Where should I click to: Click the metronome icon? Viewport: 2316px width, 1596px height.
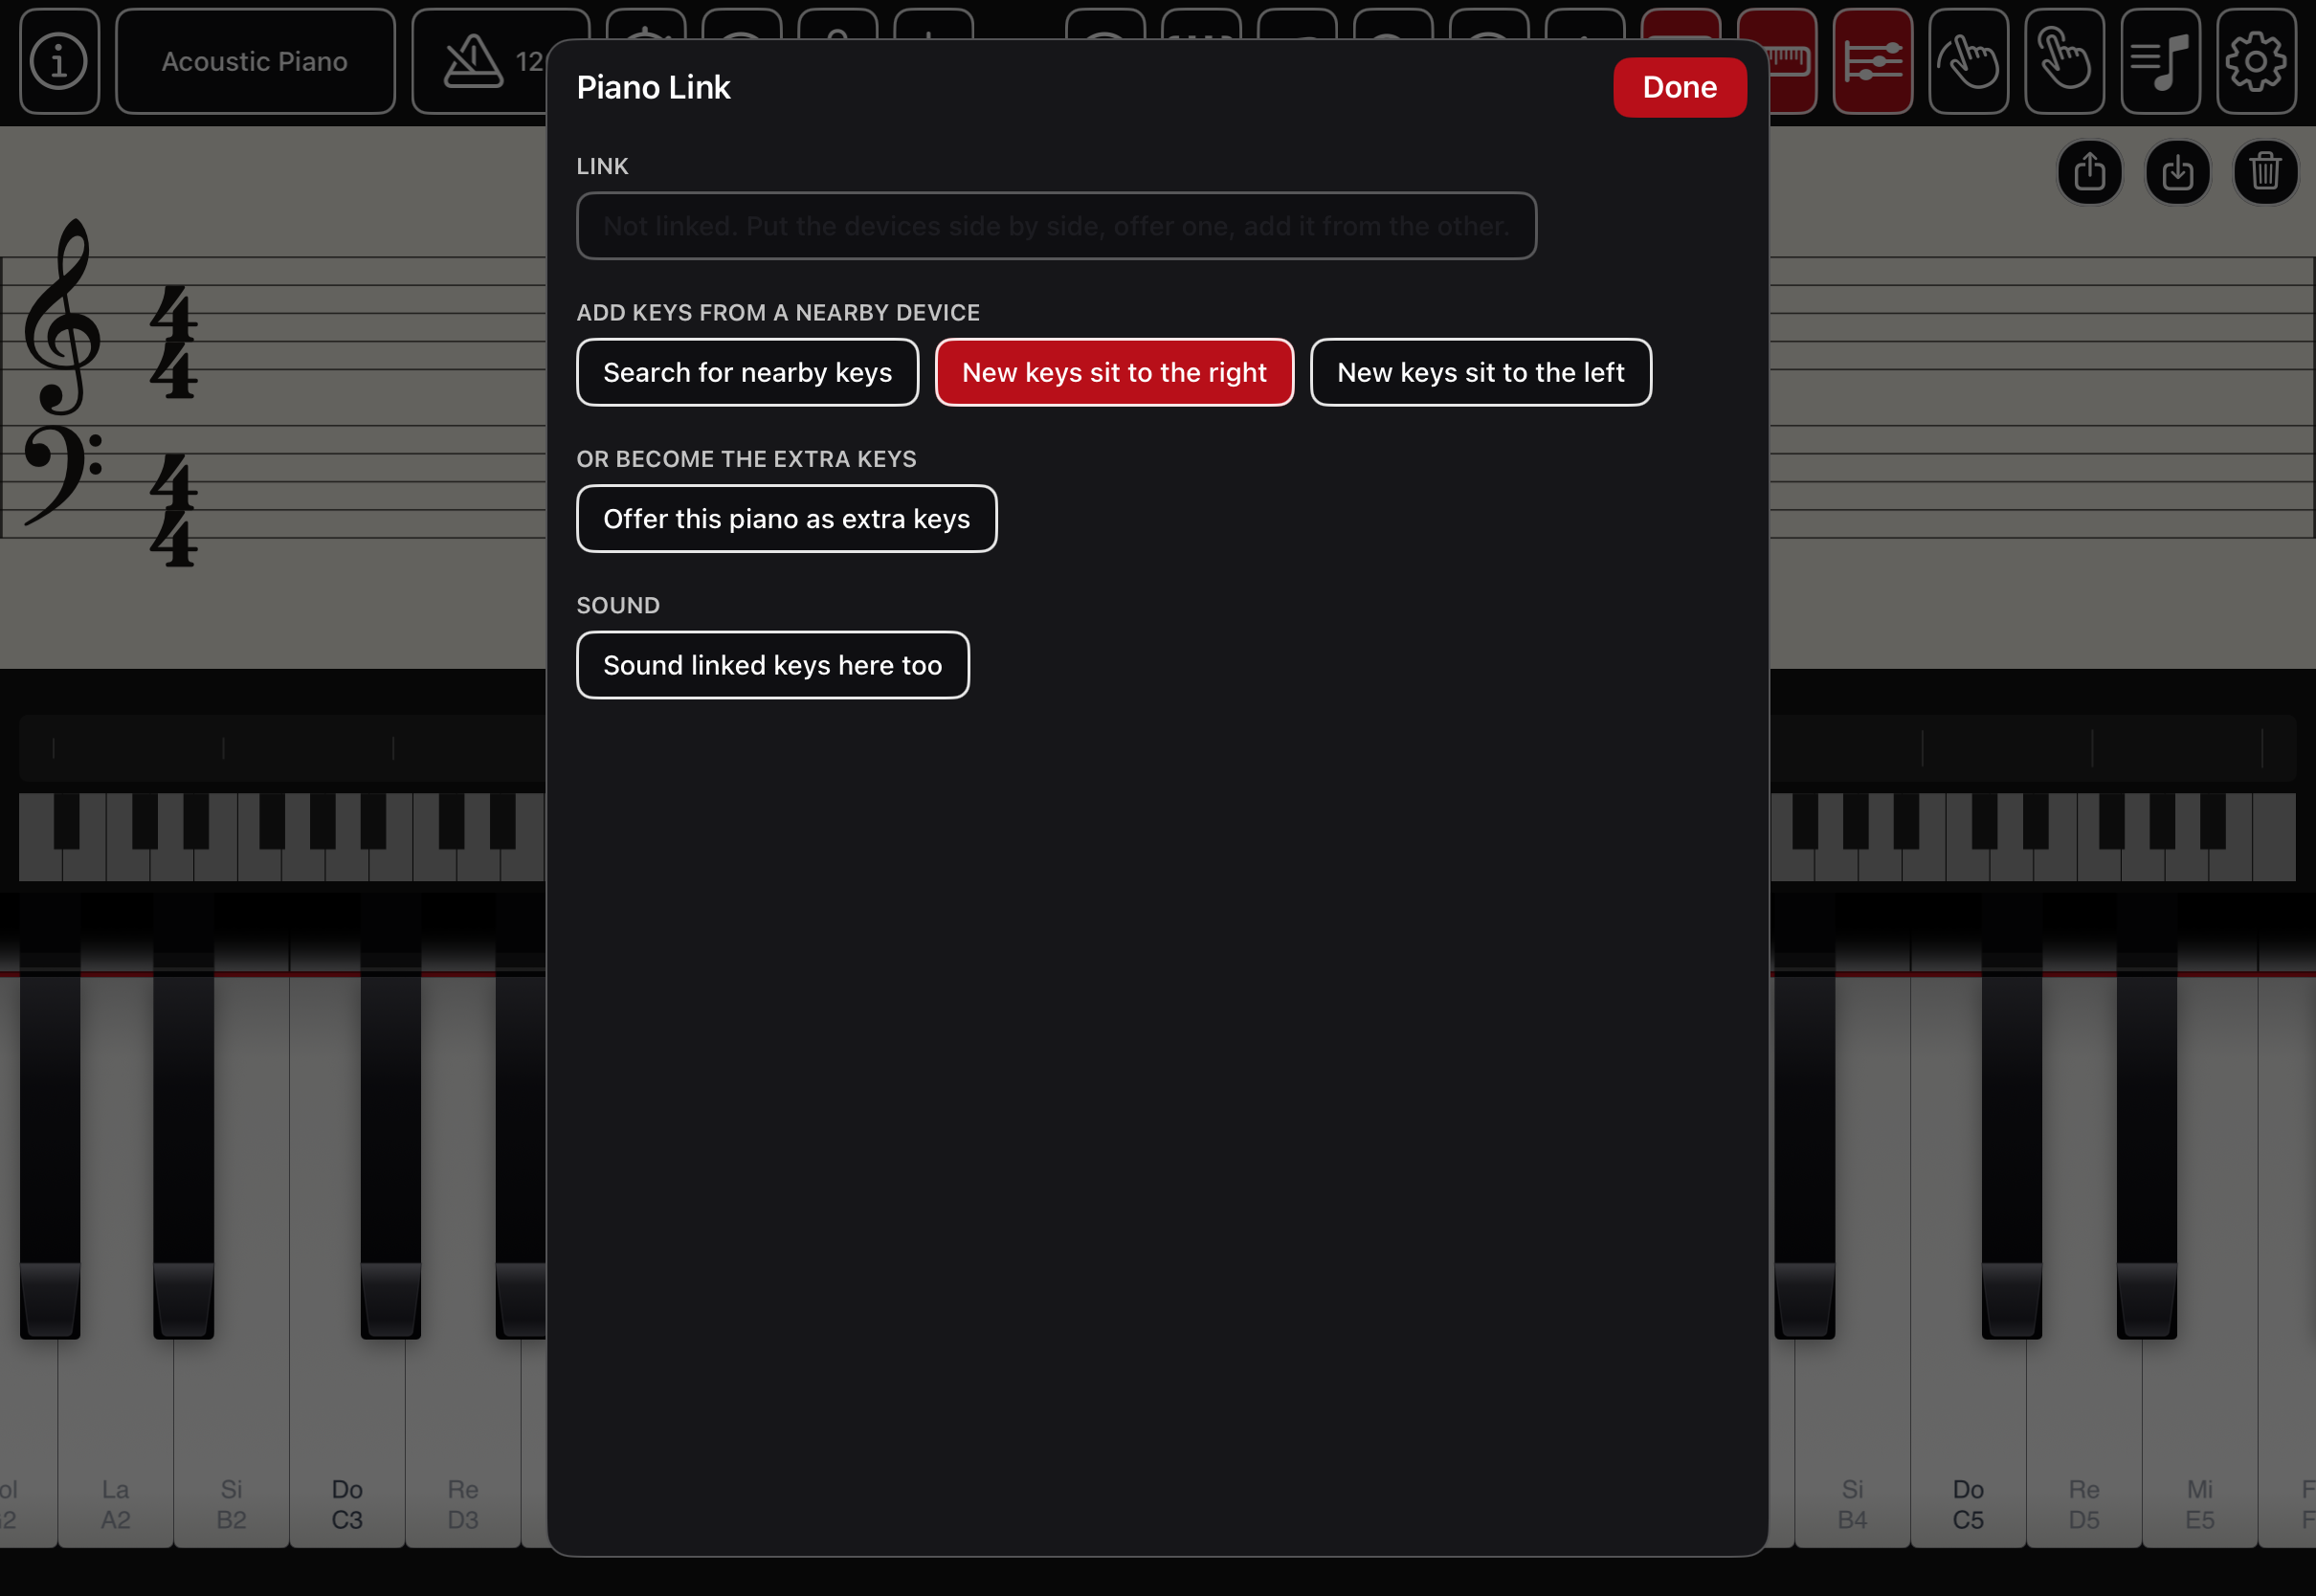[x=473, y=61]
